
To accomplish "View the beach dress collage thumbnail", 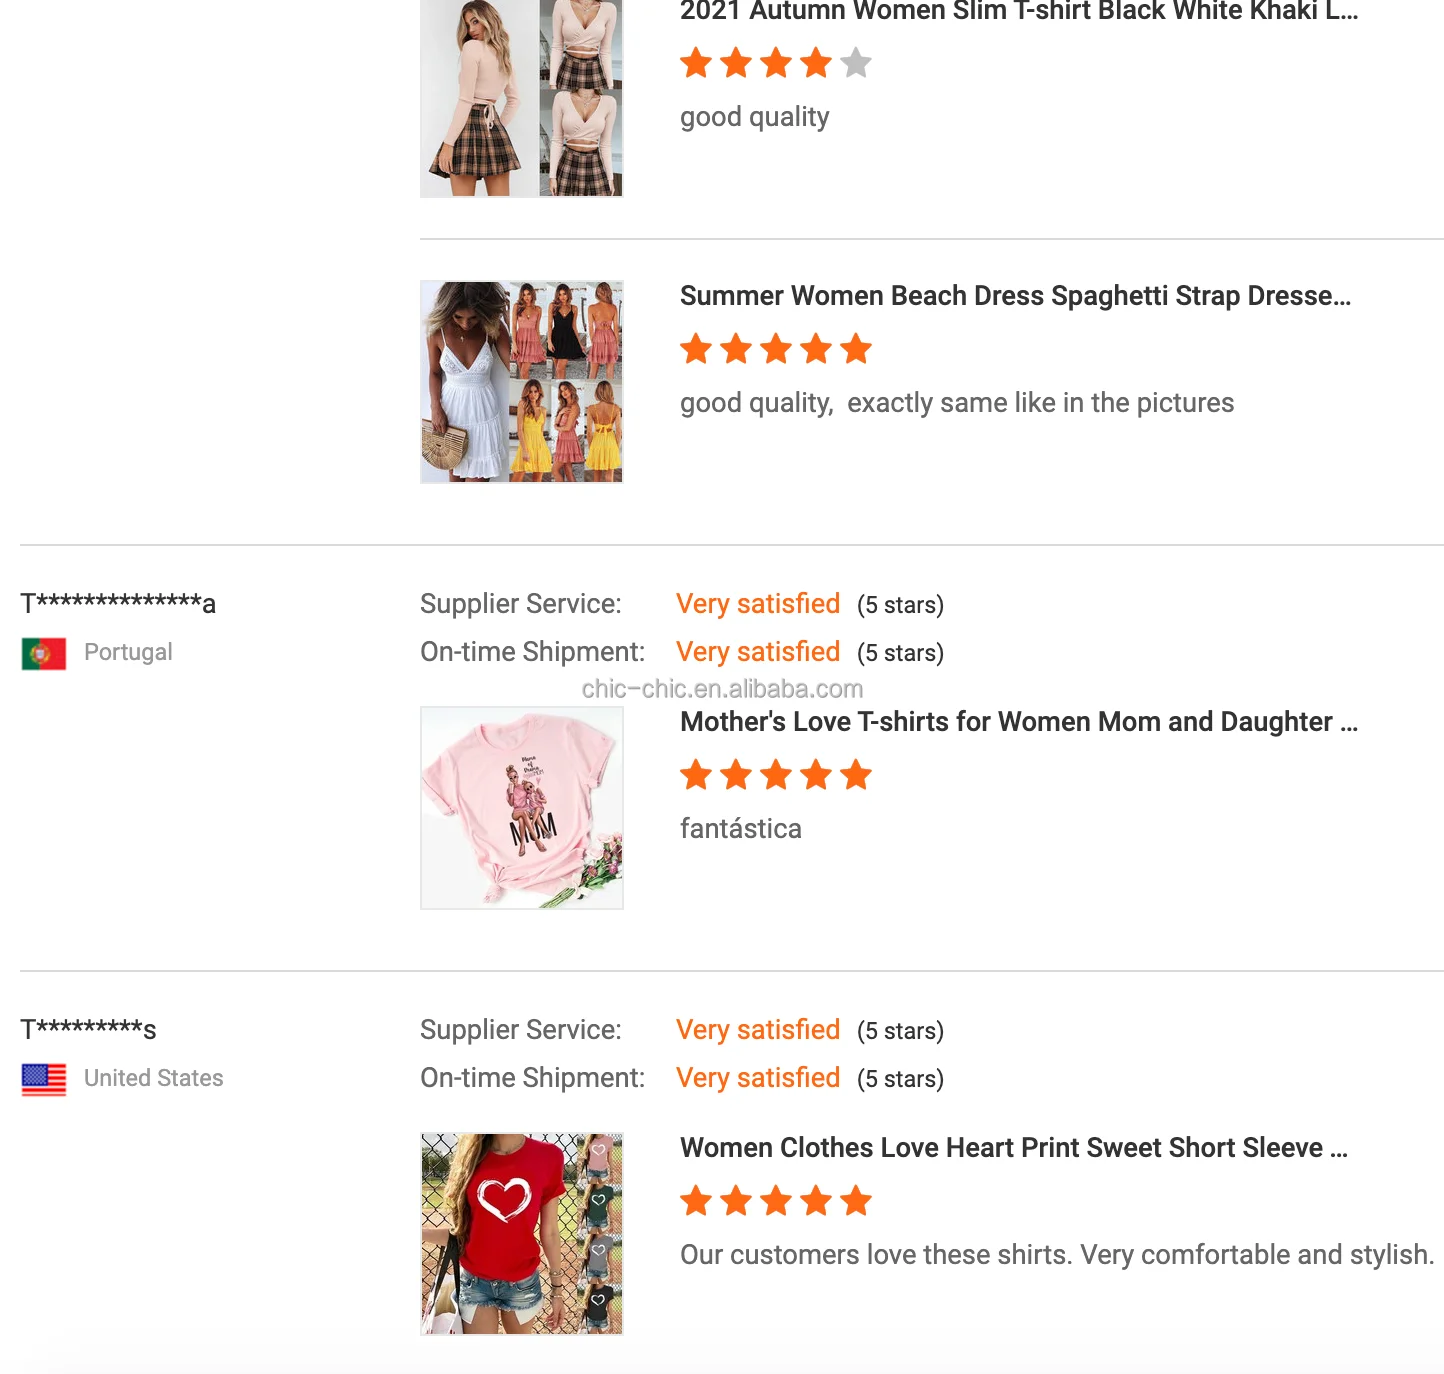I will [521, 382].
